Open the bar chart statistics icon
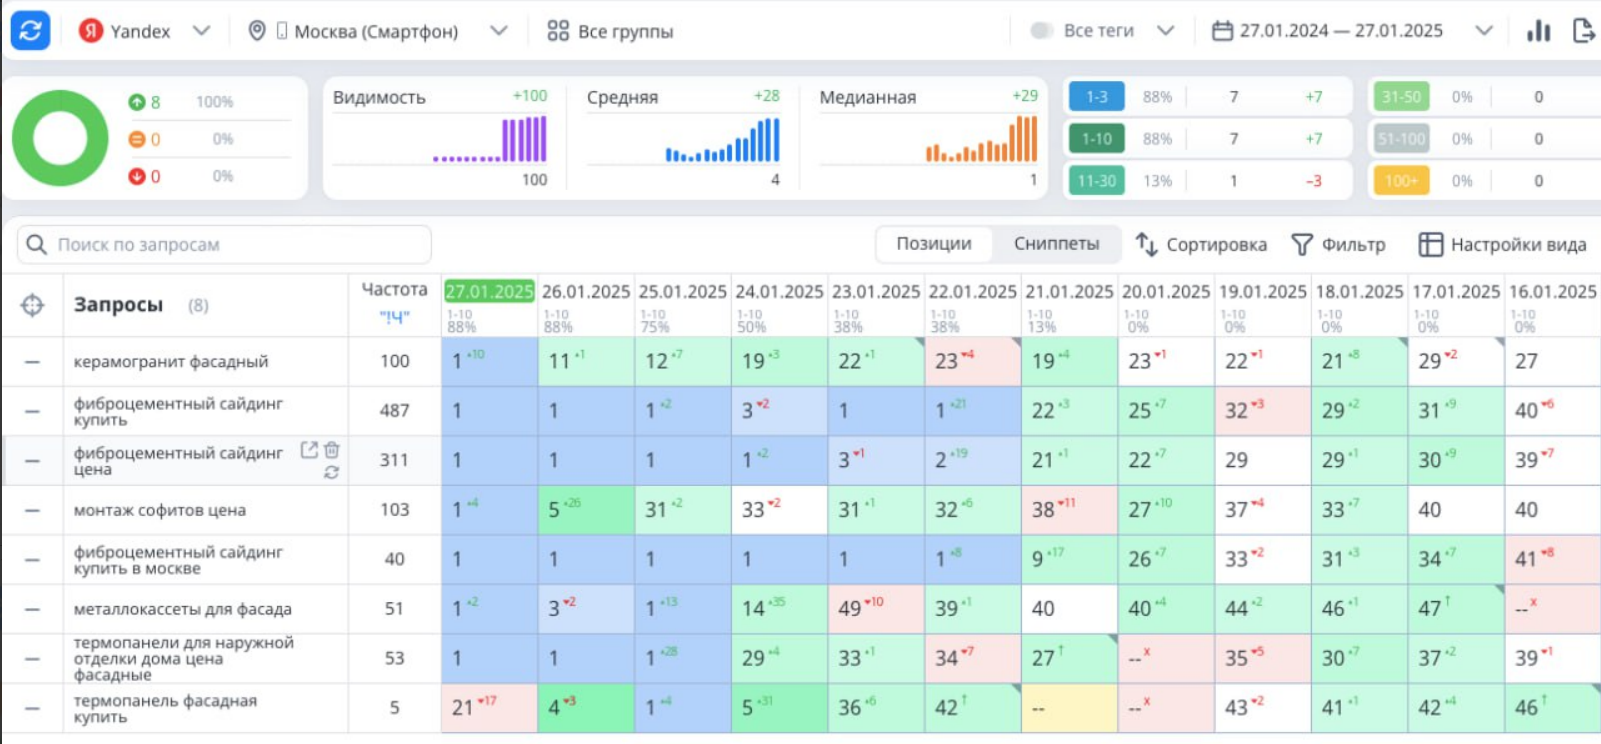The image size is (1601, 744). tap(1538, 31)
